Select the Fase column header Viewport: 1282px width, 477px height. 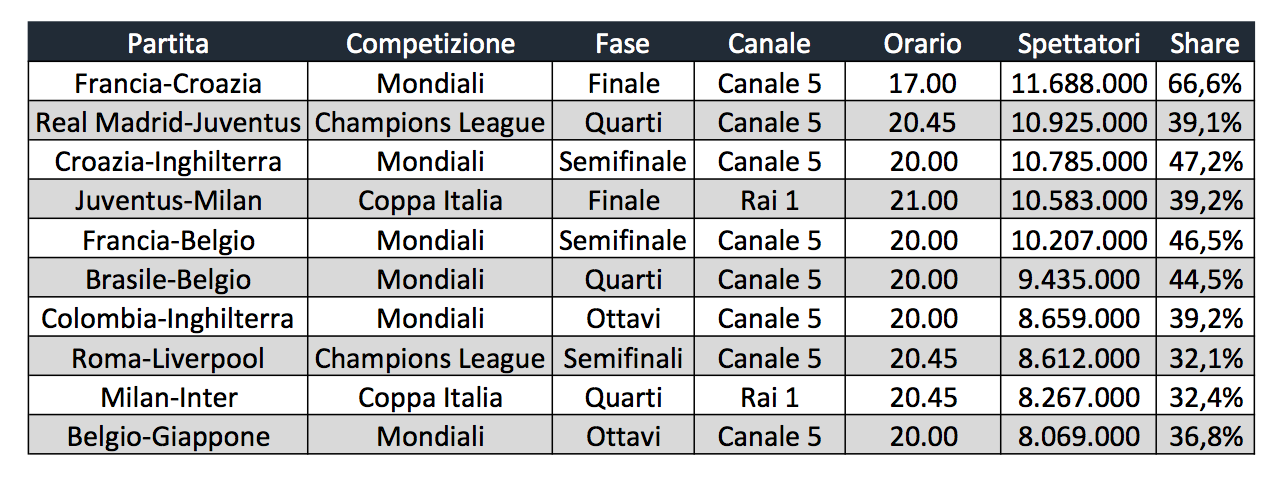[x=622, y=44]
